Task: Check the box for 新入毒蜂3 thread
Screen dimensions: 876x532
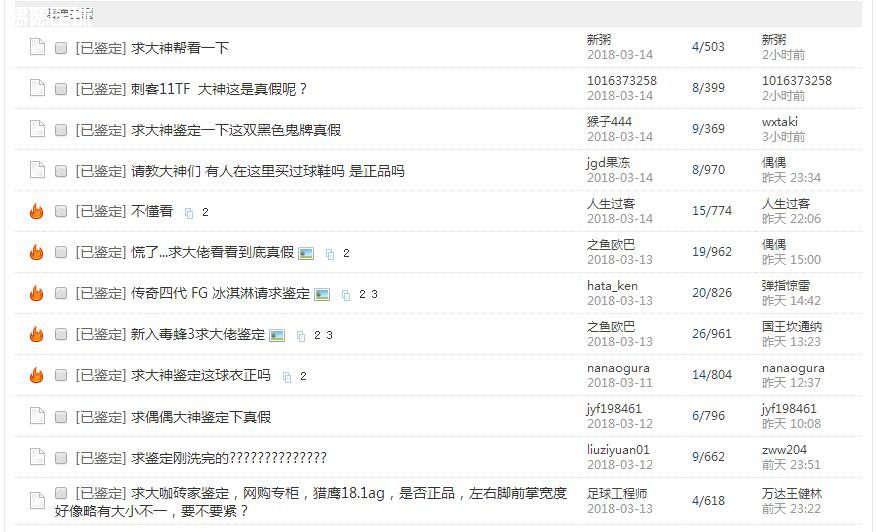Action: tap(61, 334)
